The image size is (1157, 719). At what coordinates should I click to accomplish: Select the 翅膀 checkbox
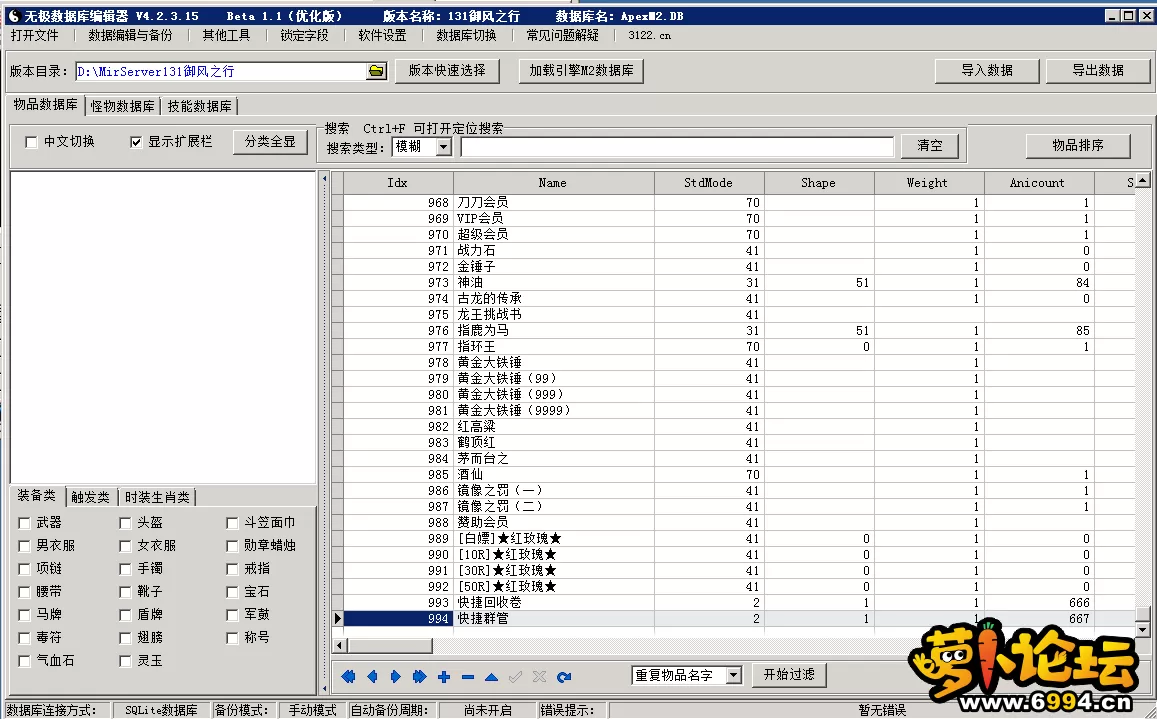[x=125, y=638]
